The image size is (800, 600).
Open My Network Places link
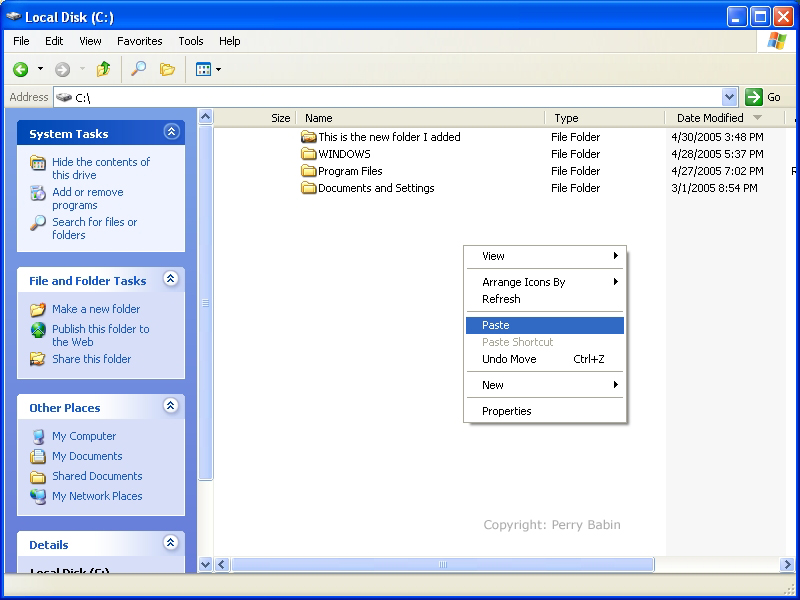[x=97, y=496]
